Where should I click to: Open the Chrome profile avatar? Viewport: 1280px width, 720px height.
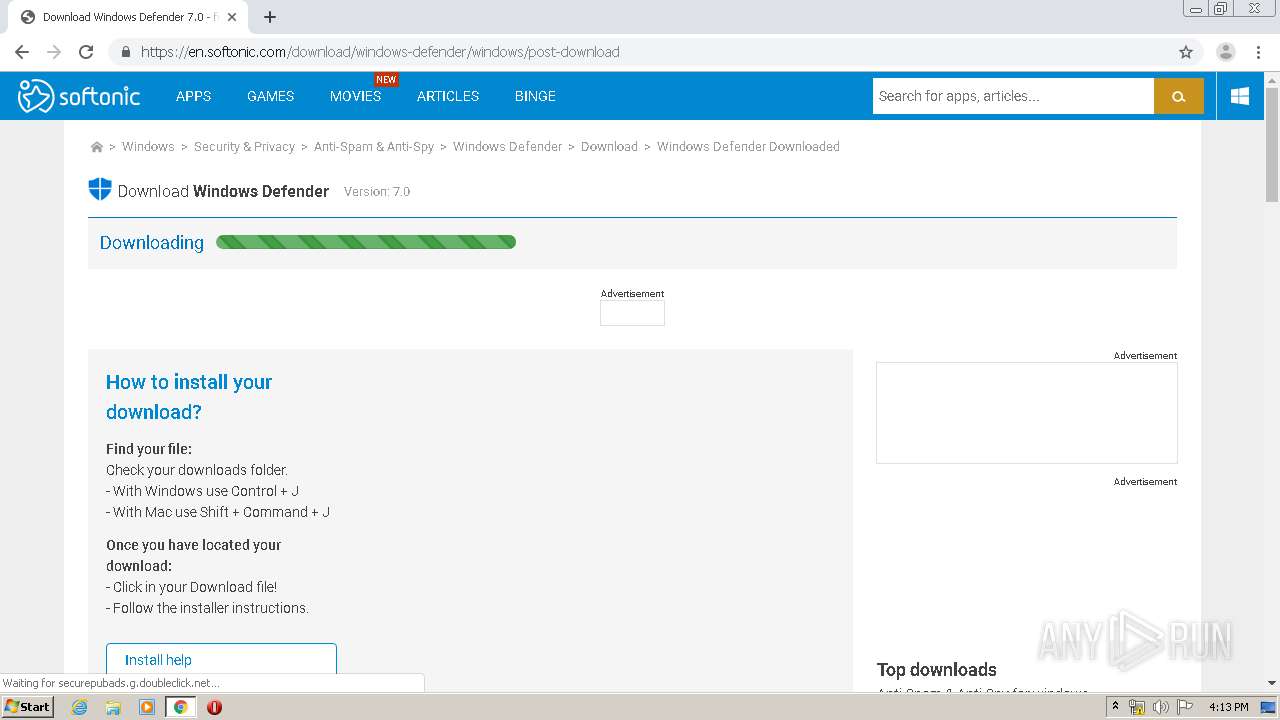(1226, 52)
